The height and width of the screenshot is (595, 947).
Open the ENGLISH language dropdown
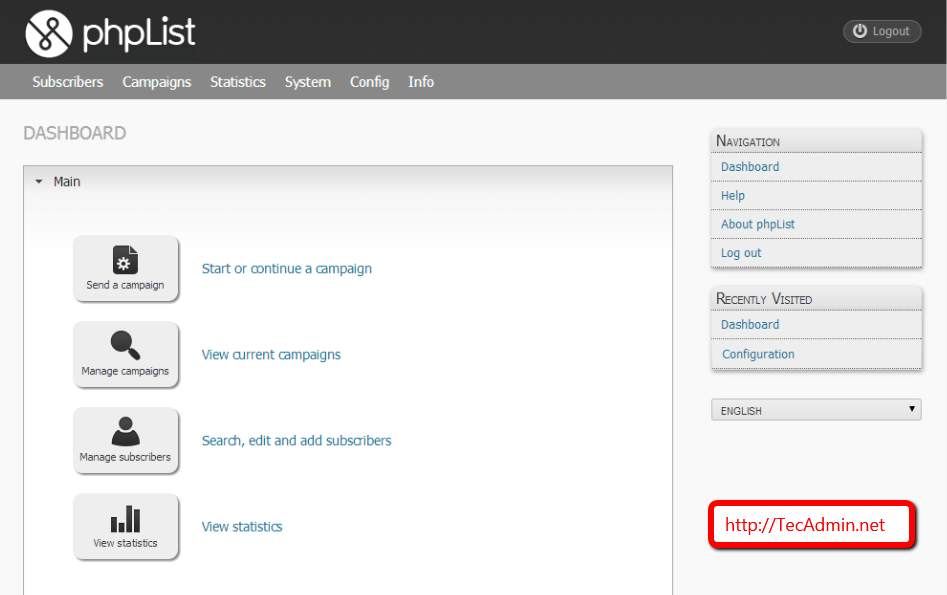click(x=816, y=410)
